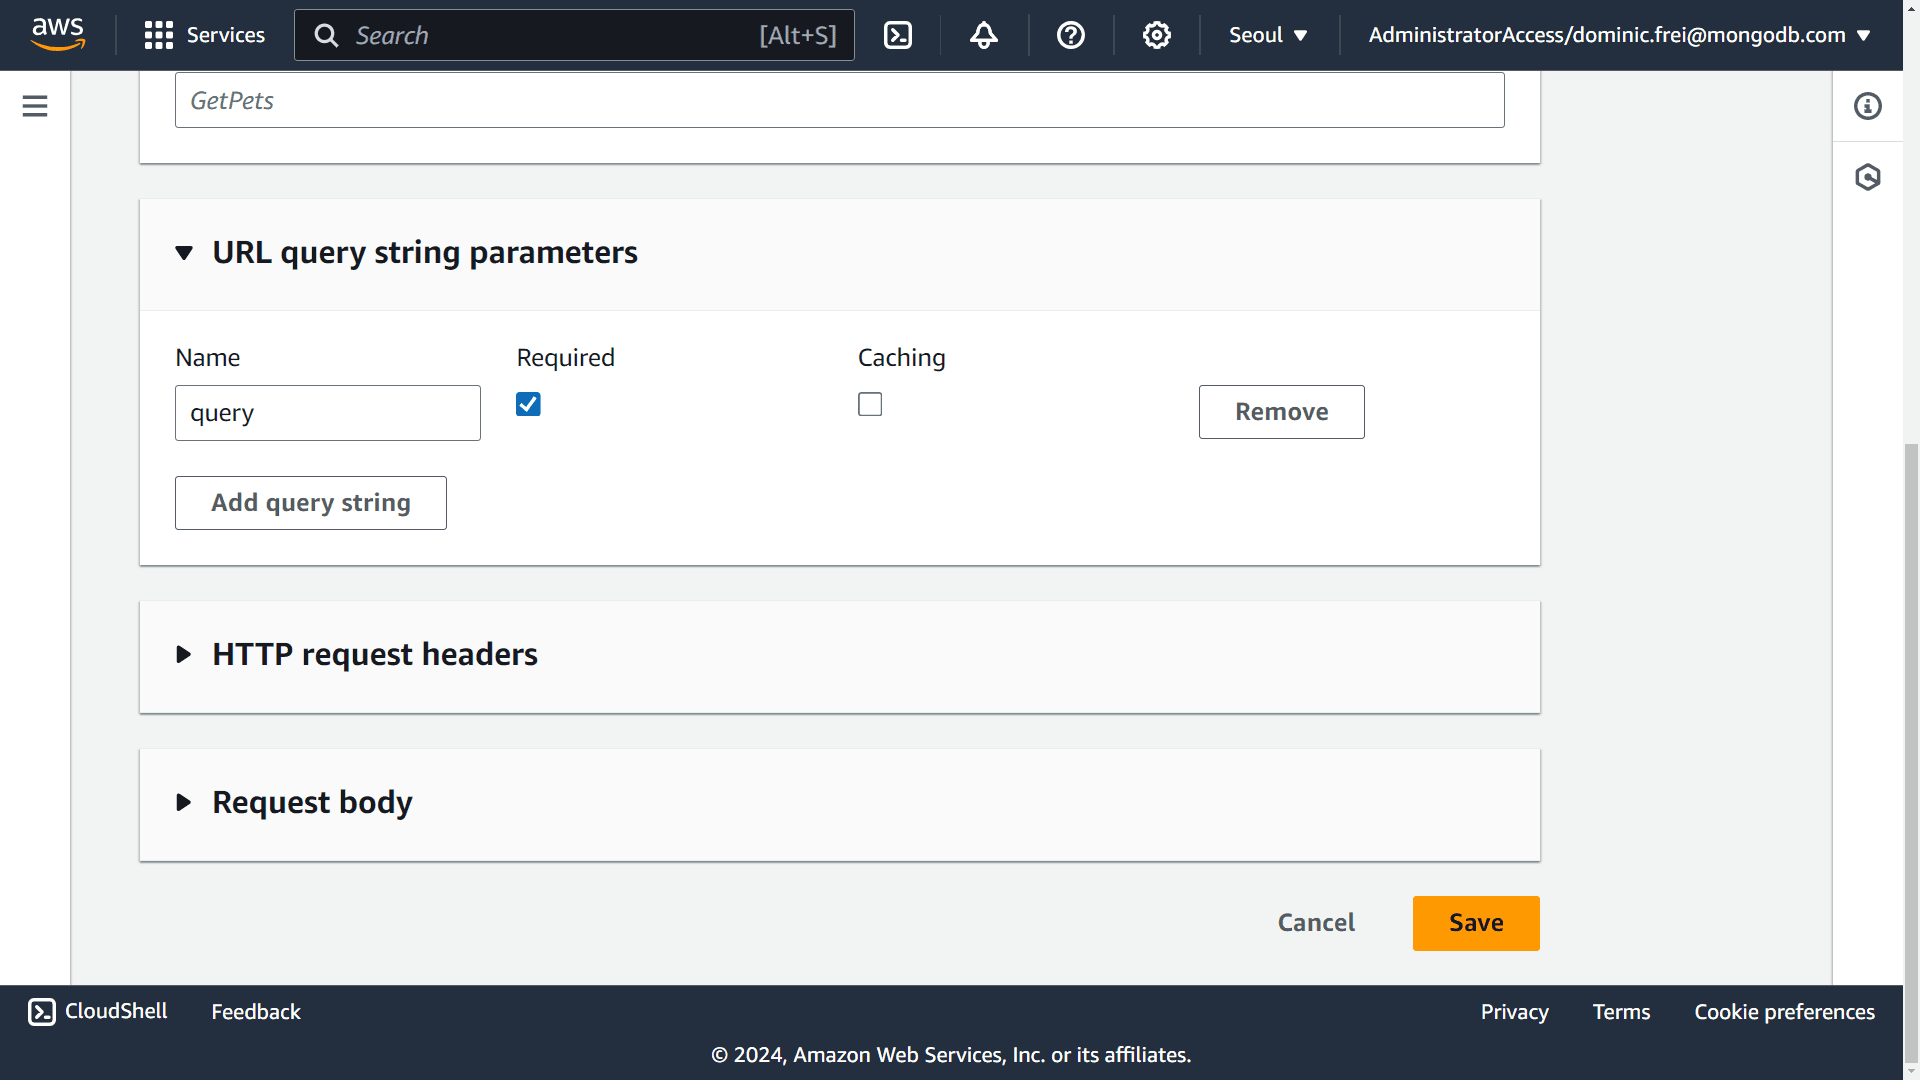Screen dimensions: 1920x1080
Task: Save the GetPets method request settings
Action: coord(1476,922)
